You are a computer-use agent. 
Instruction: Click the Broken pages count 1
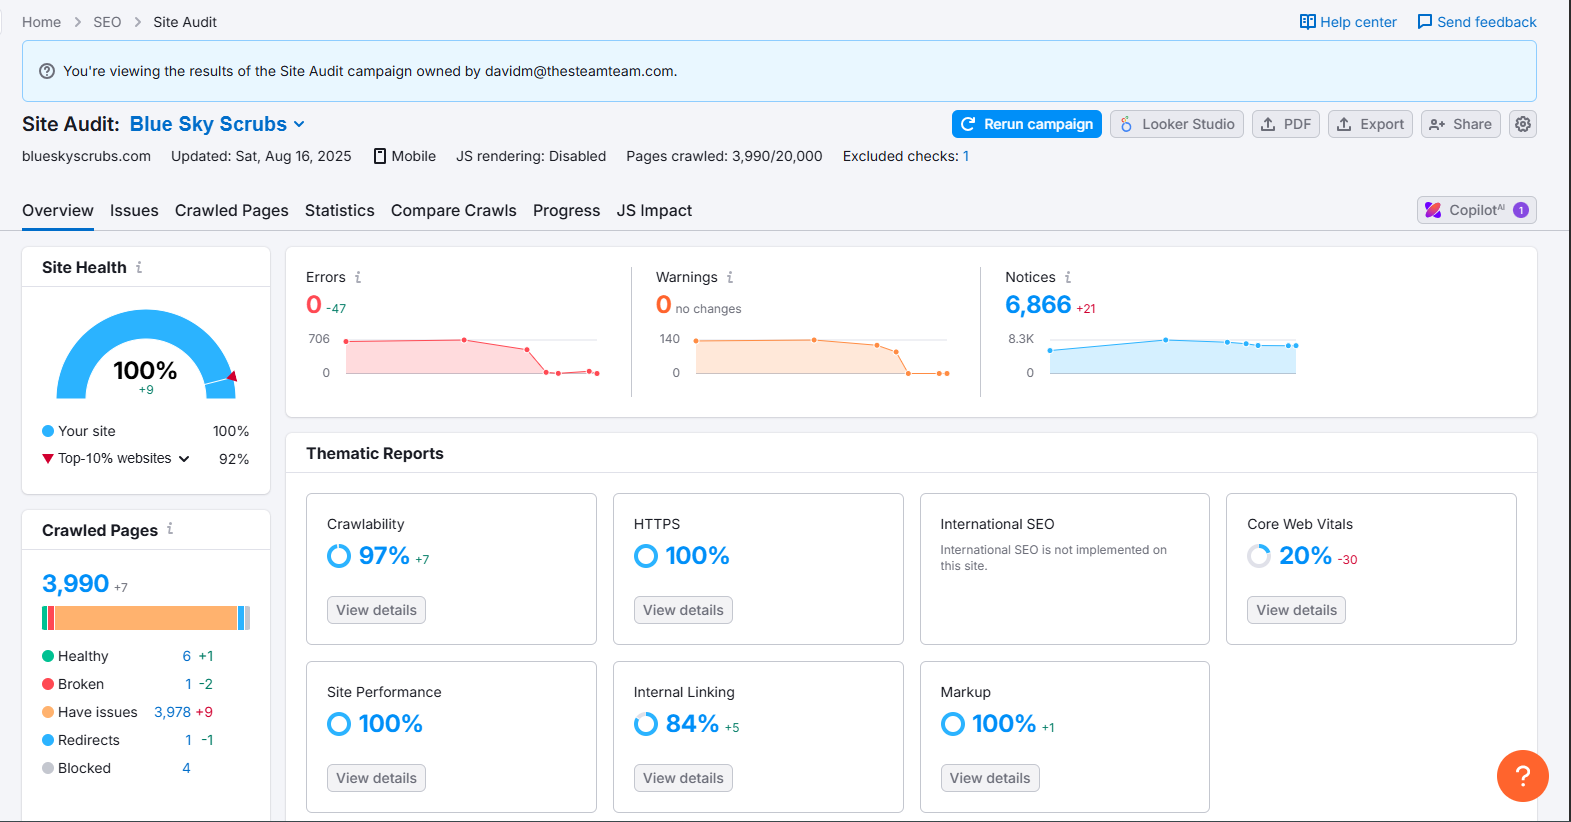click(x=188, y=684)
